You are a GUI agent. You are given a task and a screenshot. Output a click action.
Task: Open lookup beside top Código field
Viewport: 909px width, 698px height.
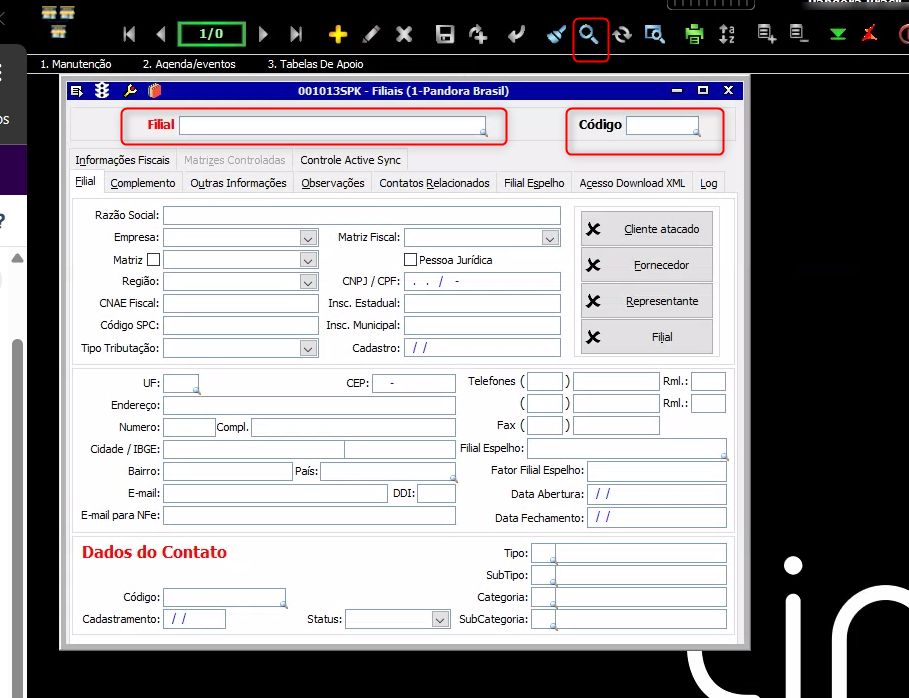click(x=696, y=133)
